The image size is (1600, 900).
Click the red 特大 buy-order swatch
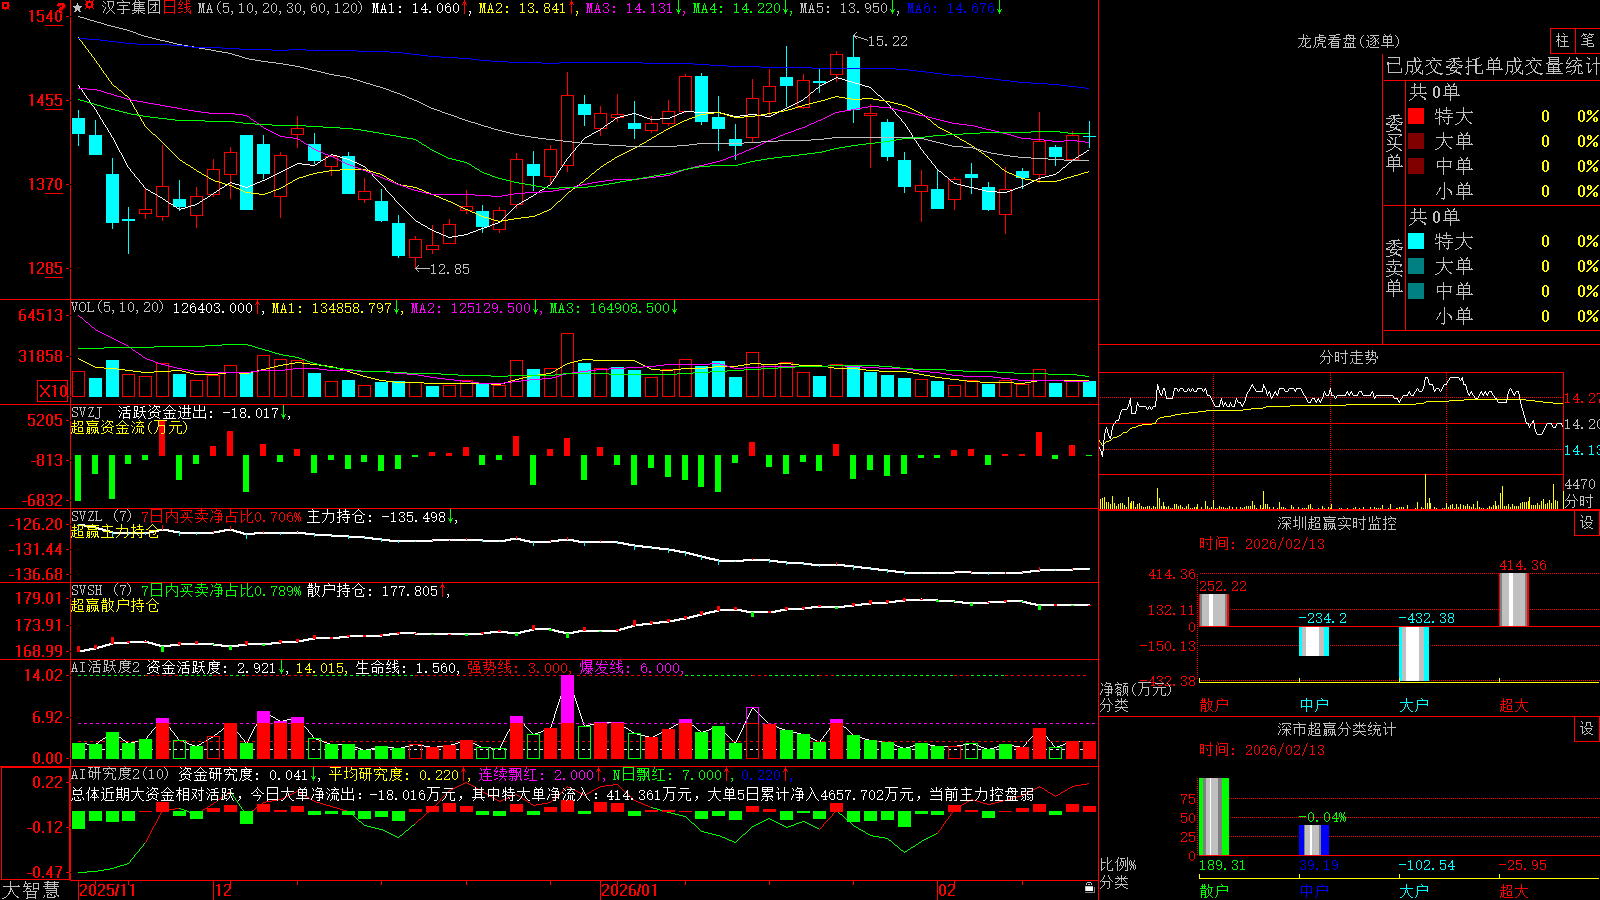pos(1416,116)
